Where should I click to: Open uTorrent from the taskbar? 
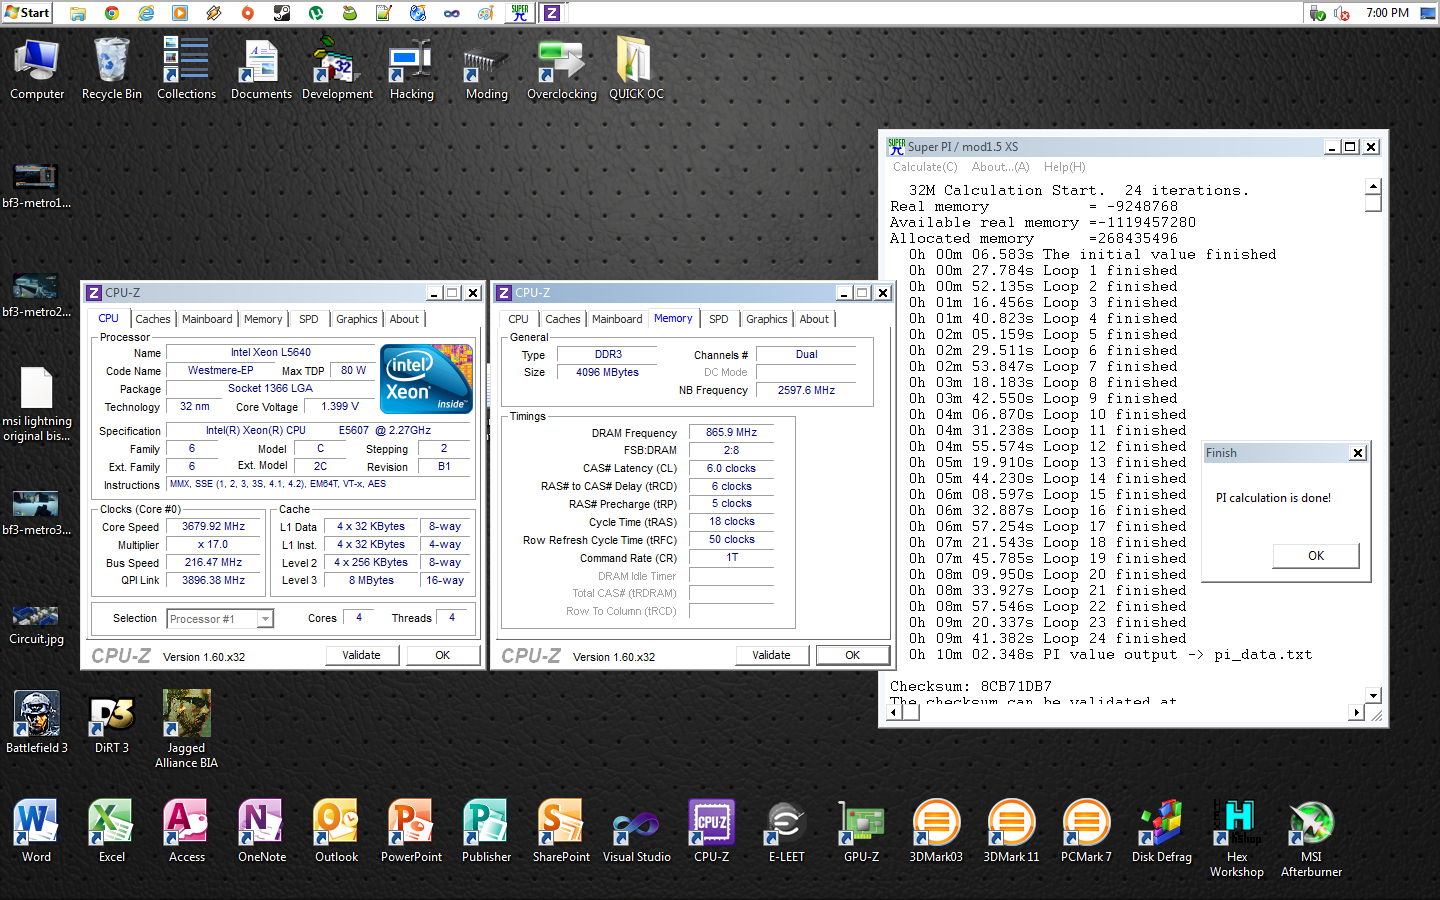click(x=316, y=13)
